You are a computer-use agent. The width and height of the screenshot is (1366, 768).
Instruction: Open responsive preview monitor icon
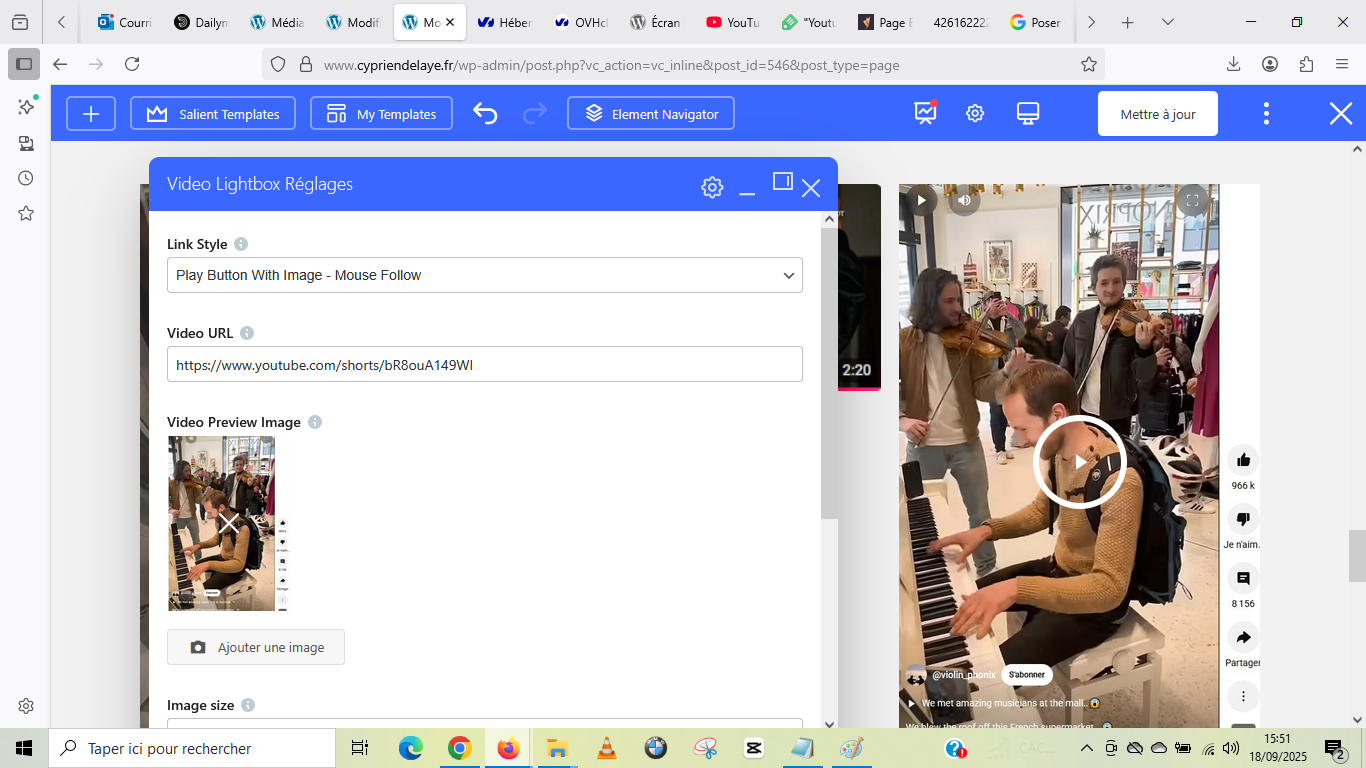1028,114
